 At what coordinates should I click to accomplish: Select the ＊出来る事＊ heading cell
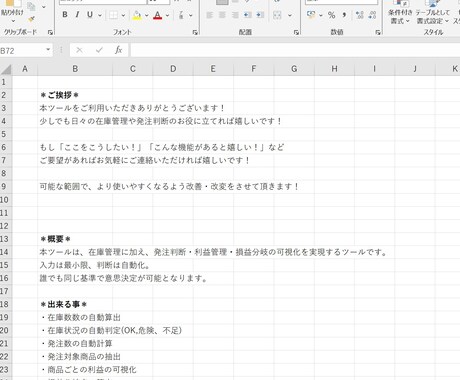pos(75,304)
